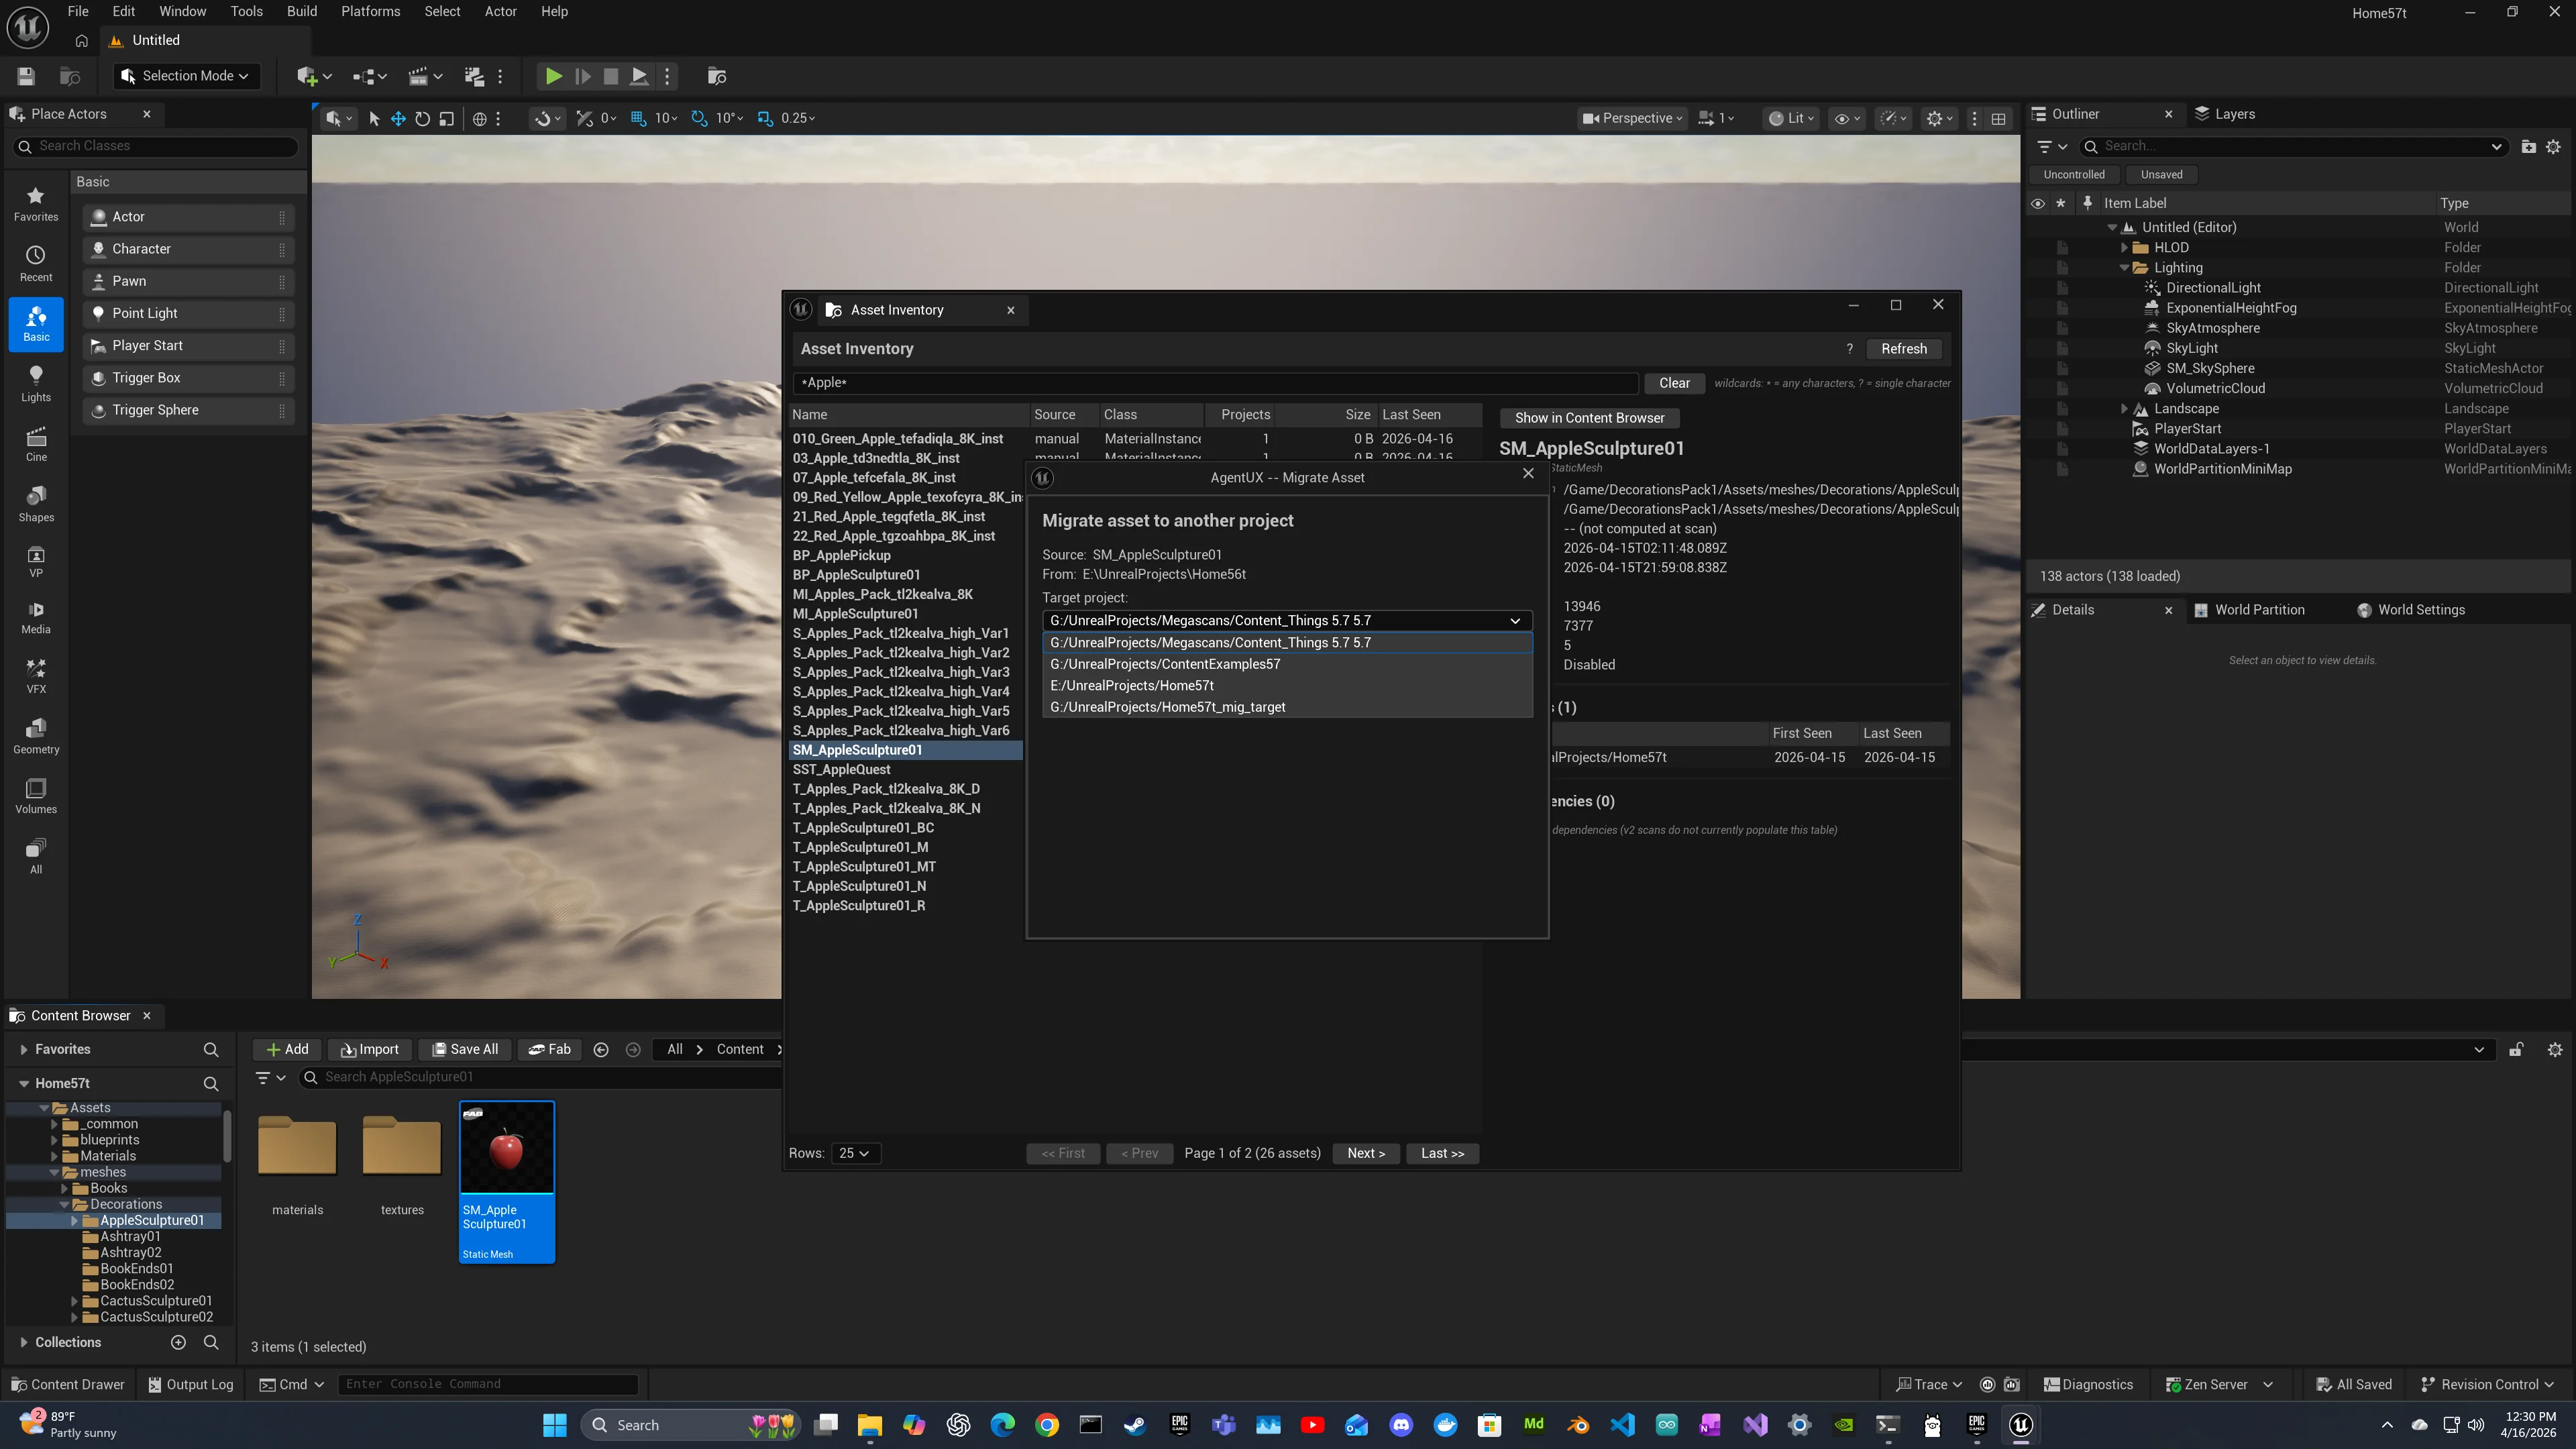Select the Lights category in Place Actors
This screenshot has height=1449, width=2576.
36,384
